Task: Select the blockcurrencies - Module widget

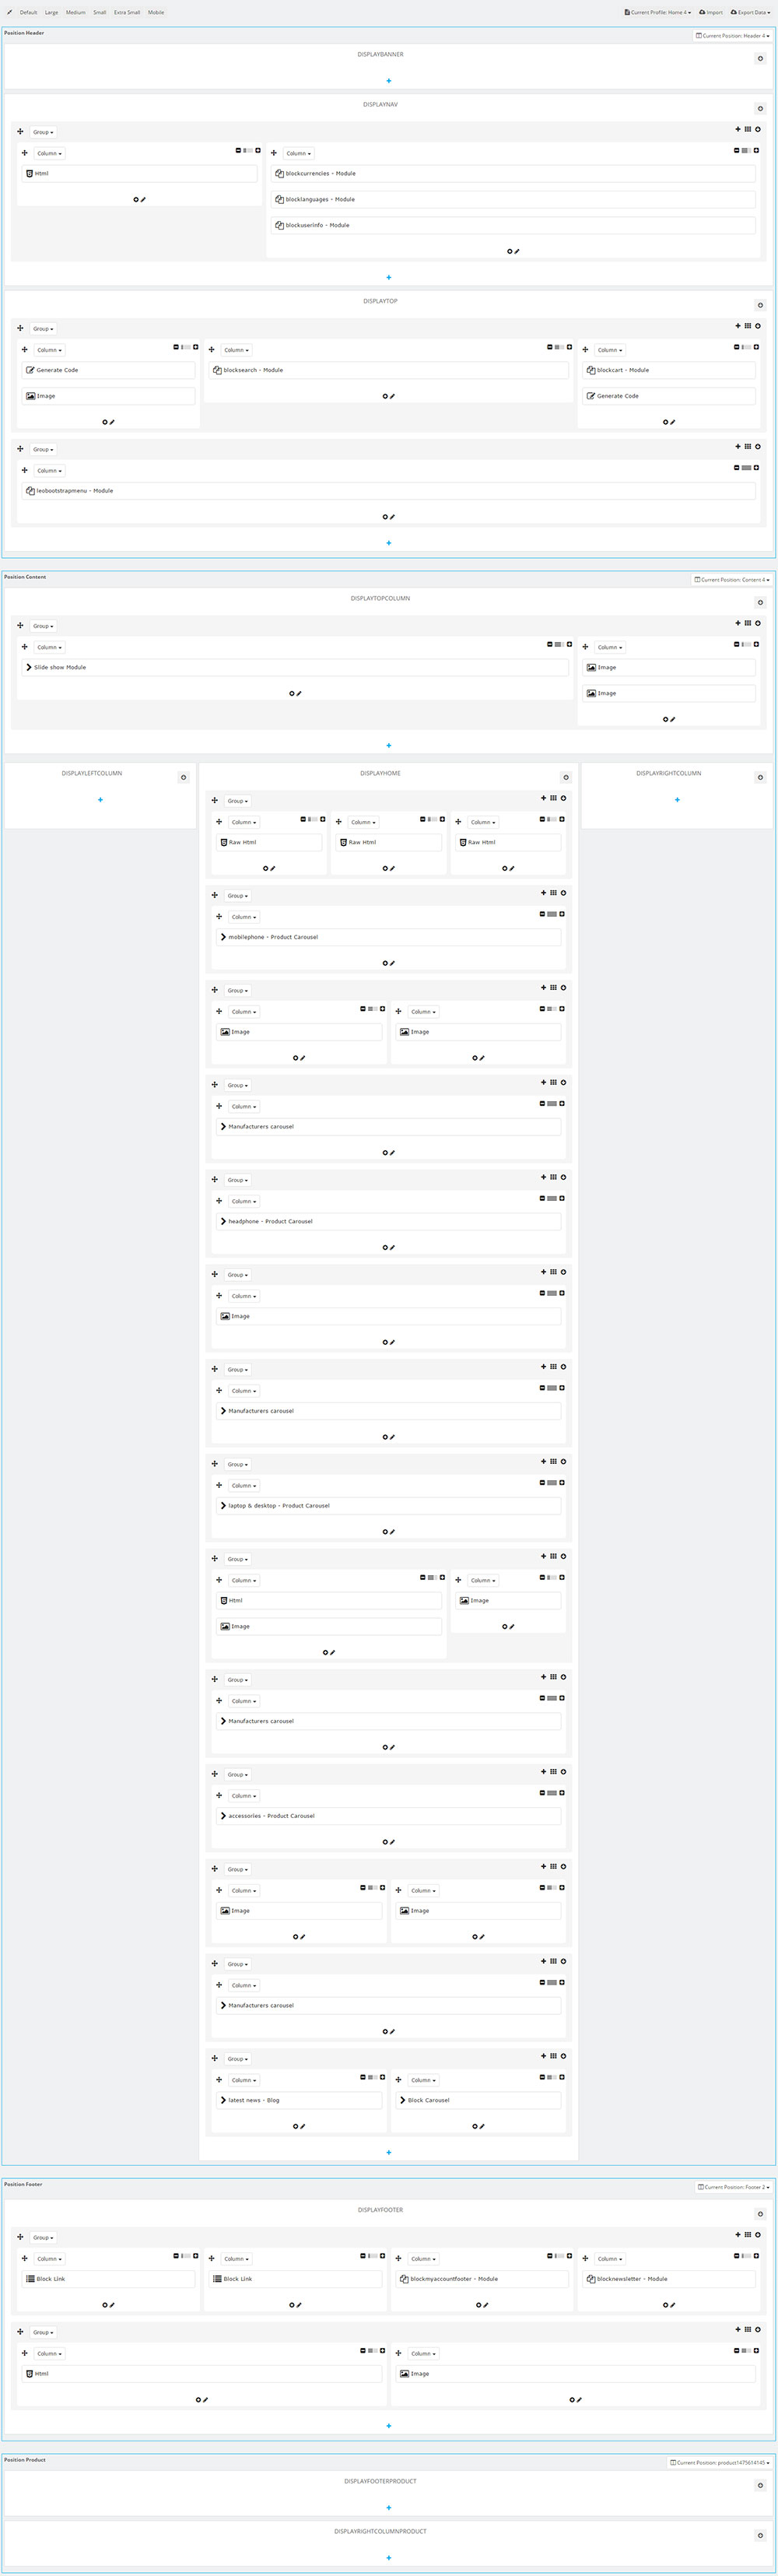Action: coord(513,173)
